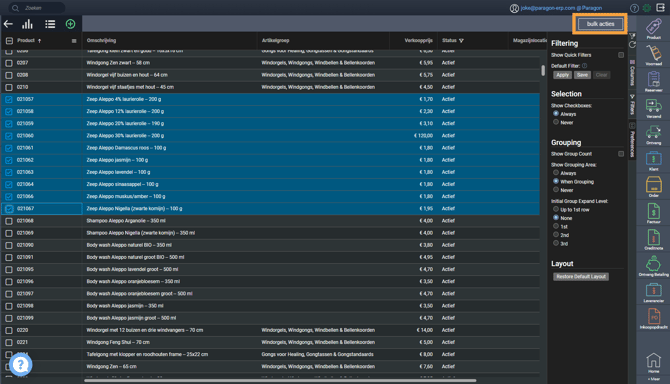Screen dimensions: 670x384
Task: Open the Product column menu icon
Action: 74,41
